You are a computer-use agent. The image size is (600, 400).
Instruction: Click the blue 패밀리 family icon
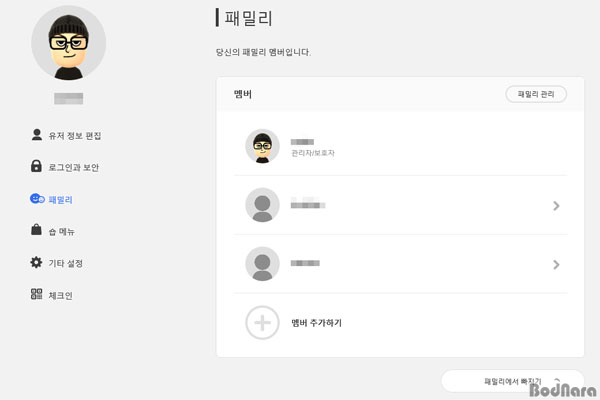coord(37,199)
